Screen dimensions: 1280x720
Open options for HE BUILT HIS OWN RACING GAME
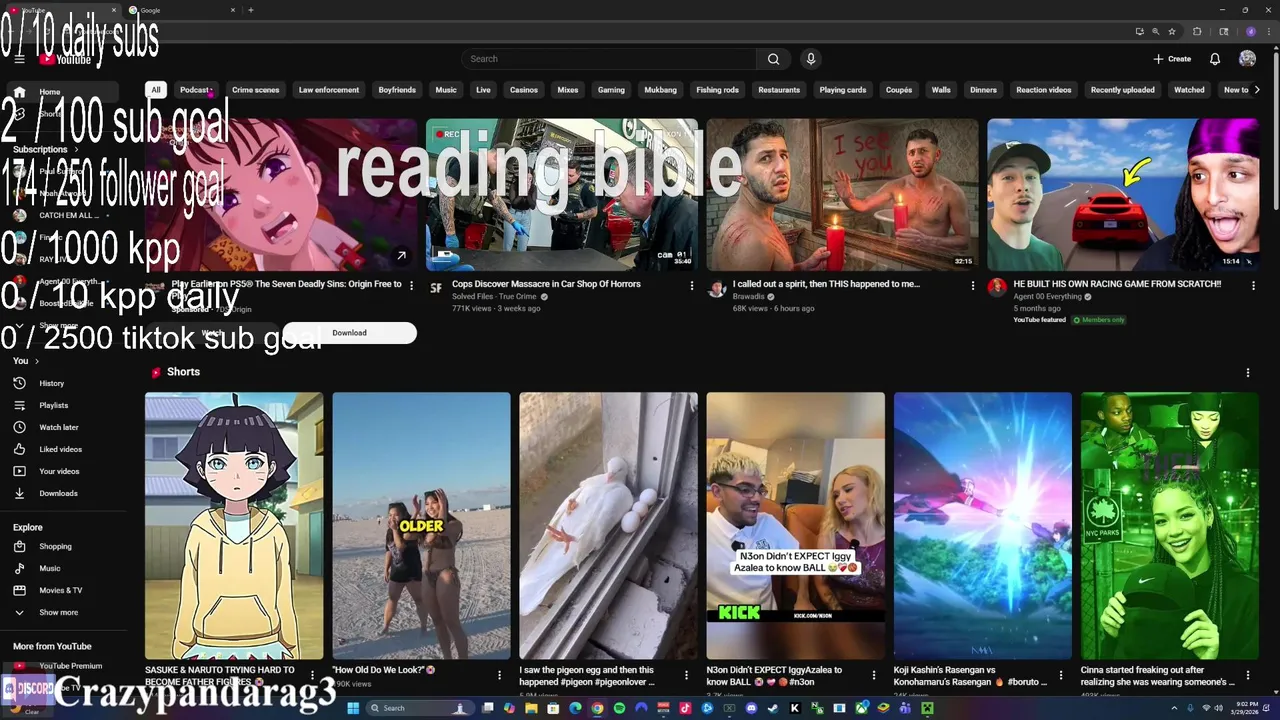click(x=1253, y=285)
